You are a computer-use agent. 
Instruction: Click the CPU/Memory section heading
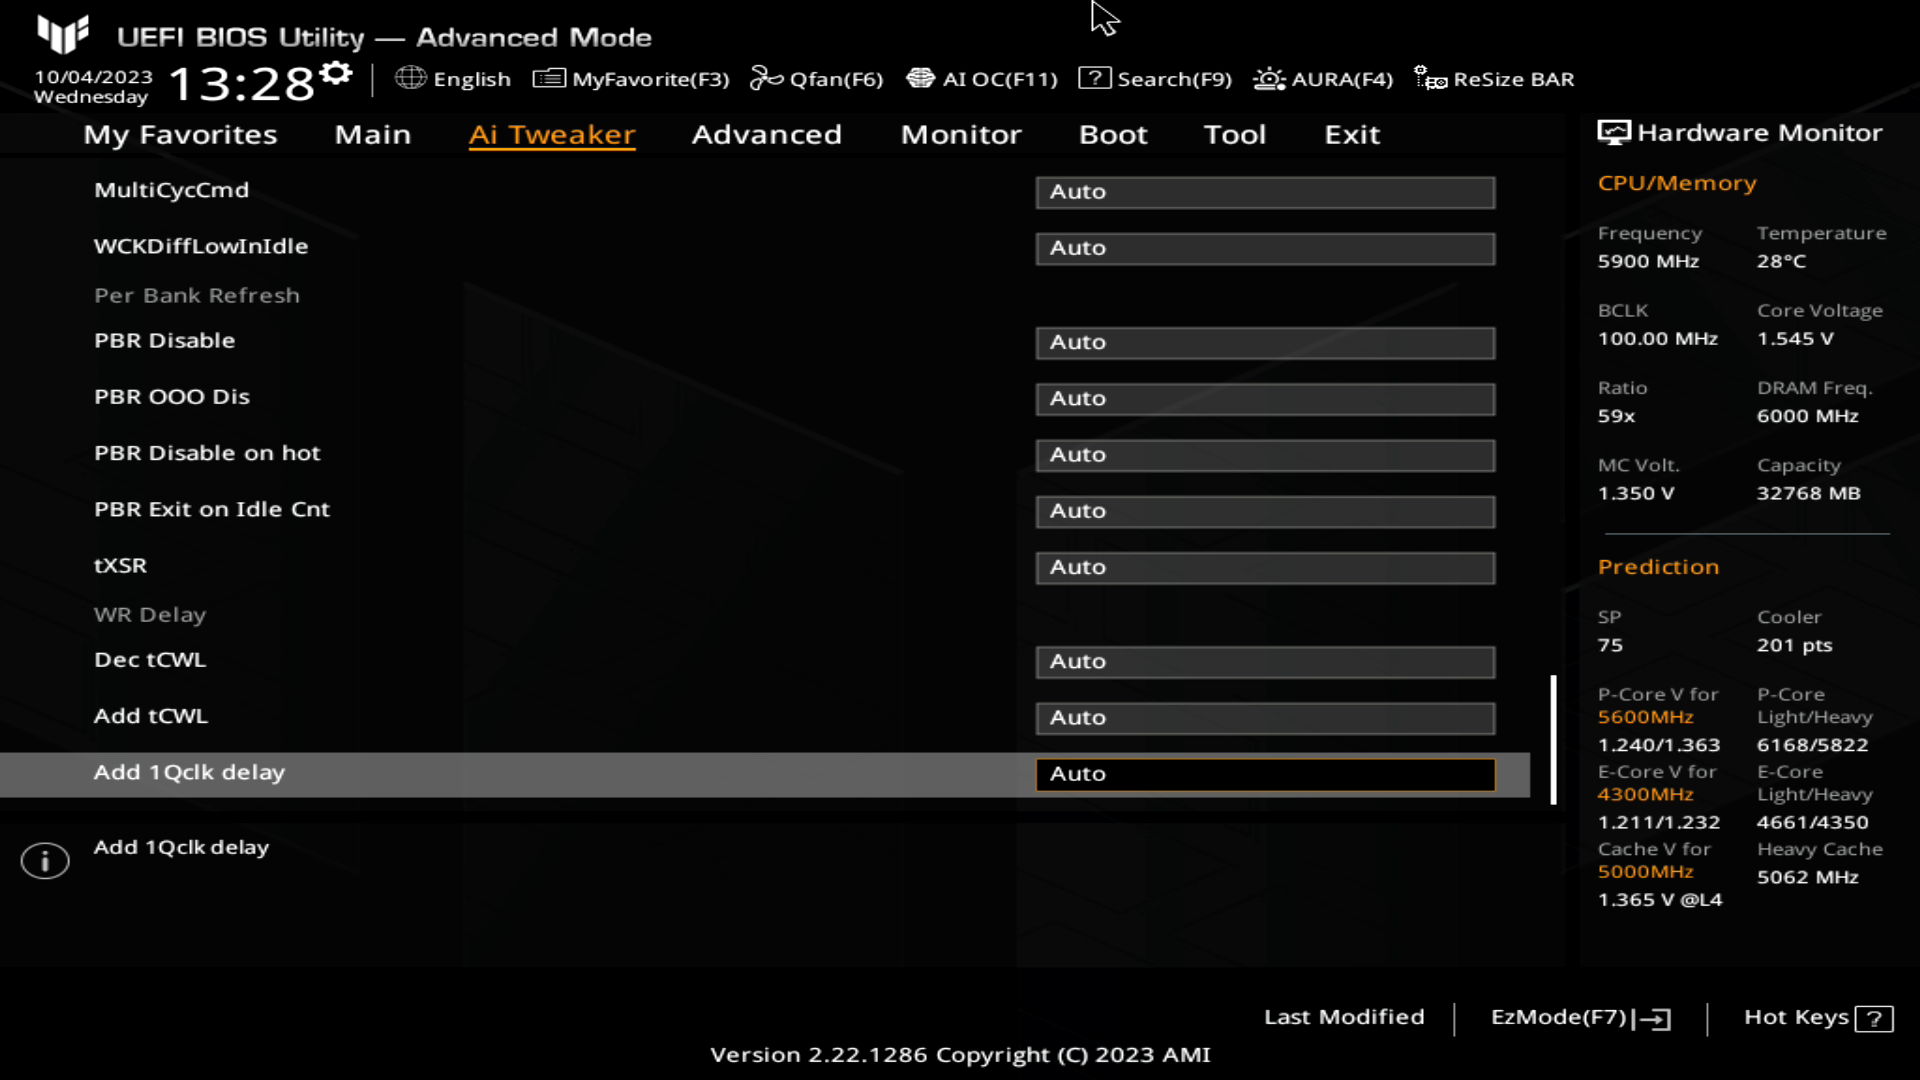coord(1677,183)
